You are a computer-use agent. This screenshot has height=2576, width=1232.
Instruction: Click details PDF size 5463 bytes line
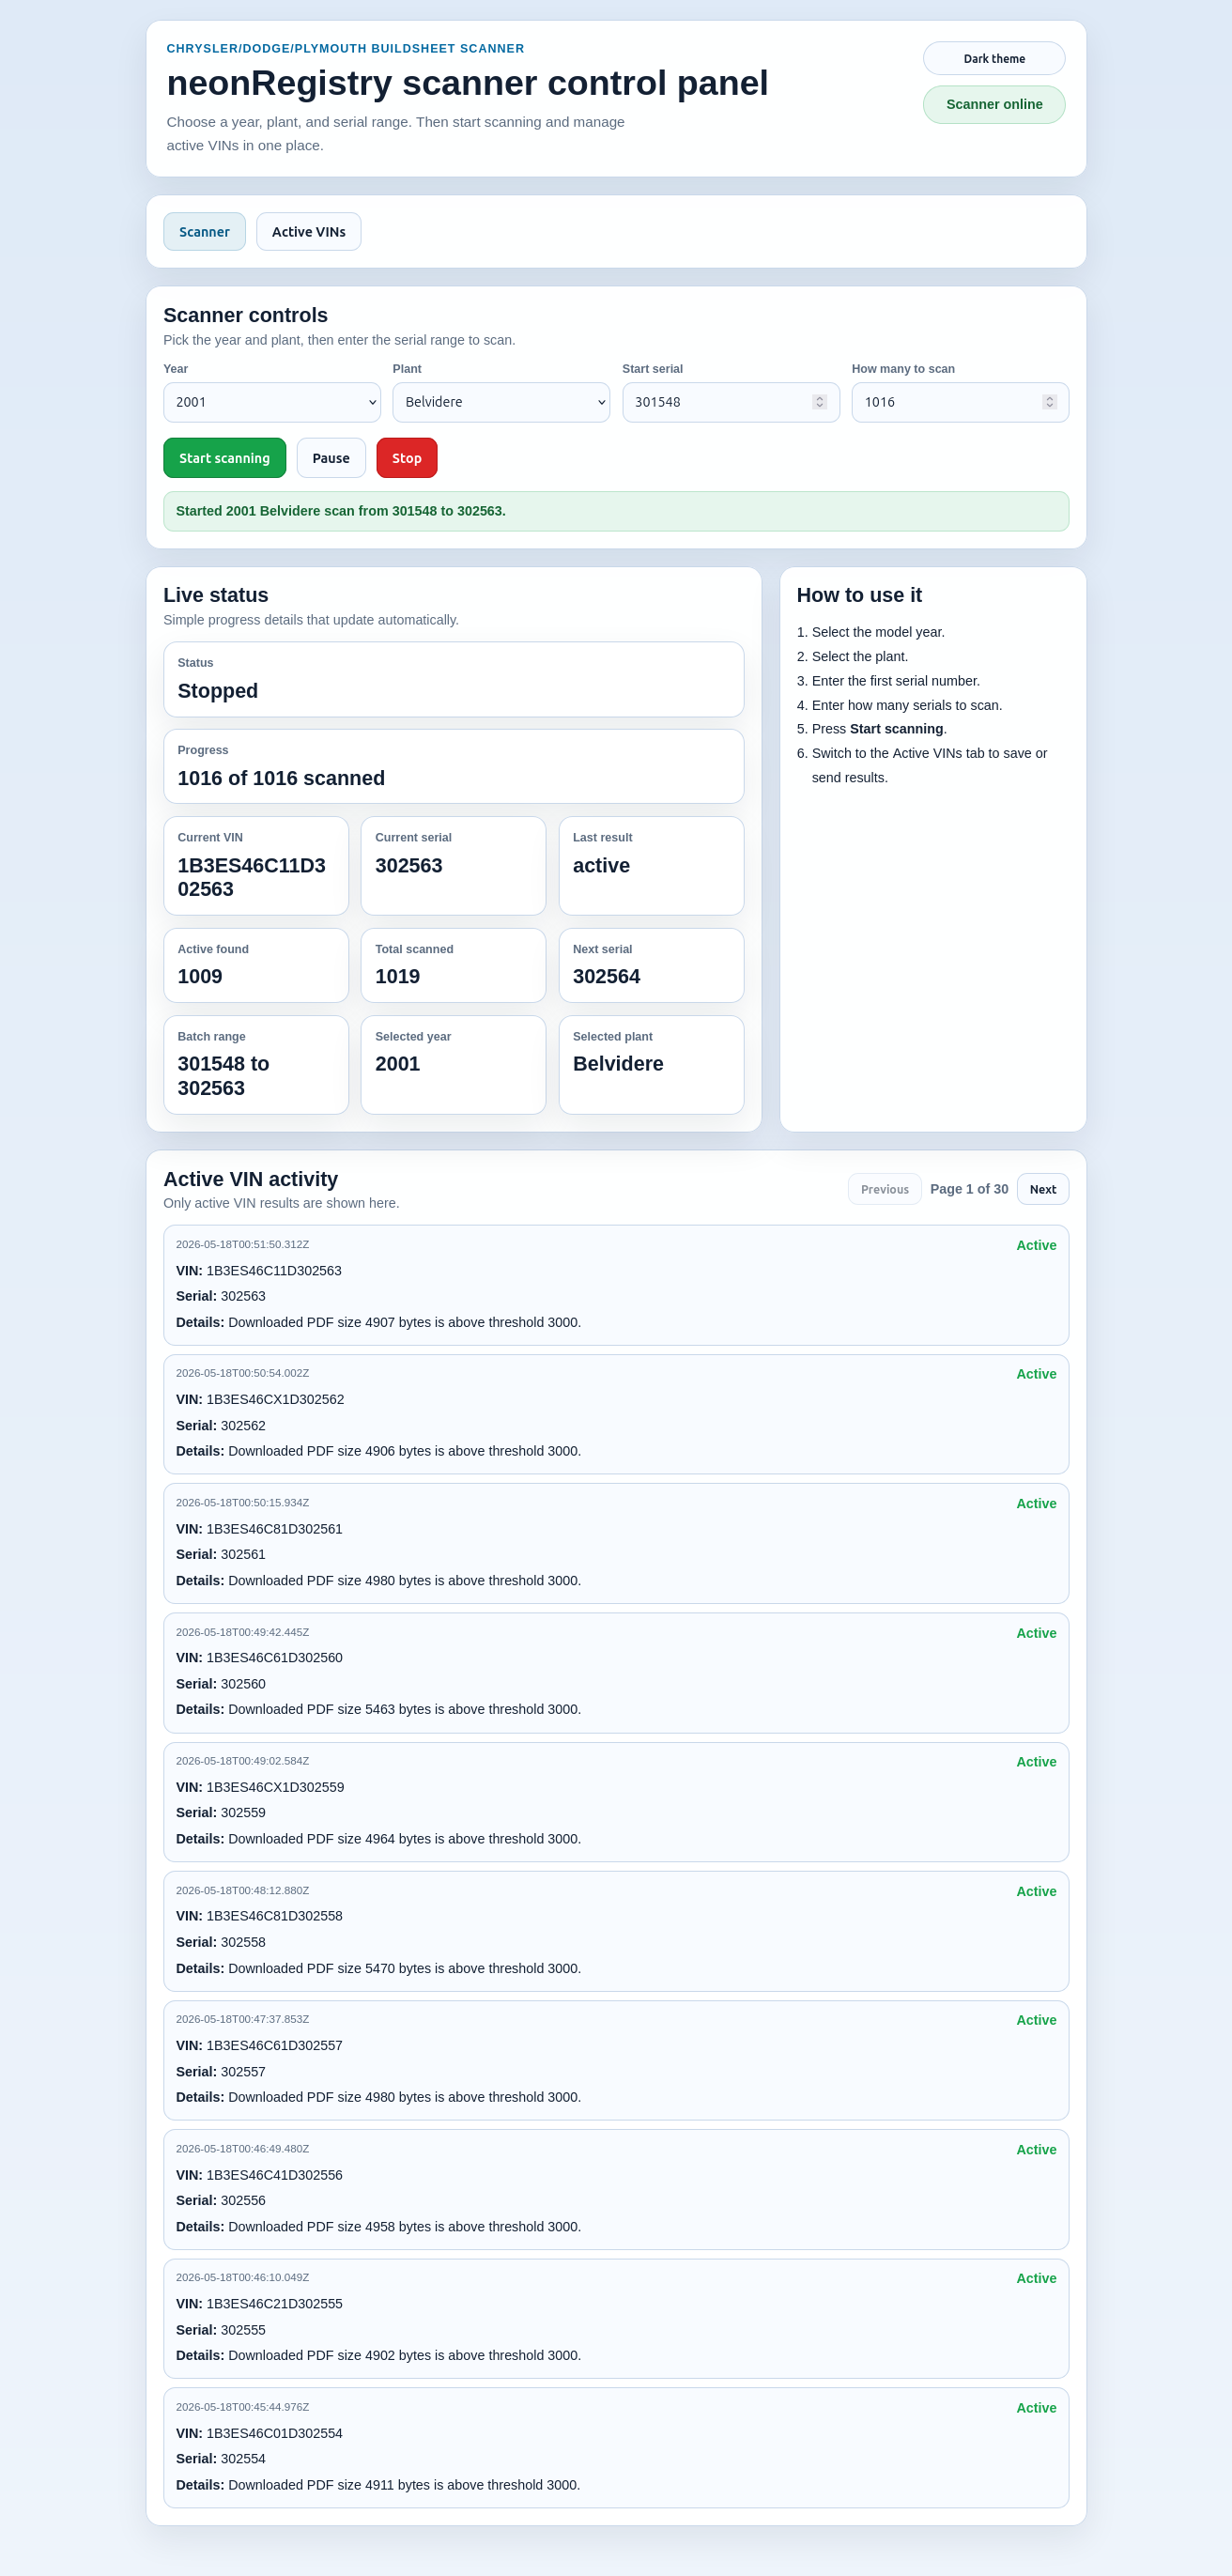tap(378, 1710)
